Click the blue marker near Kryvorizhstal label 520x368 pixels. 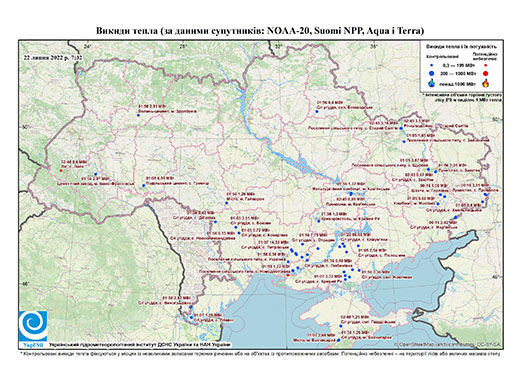[319, 221]
